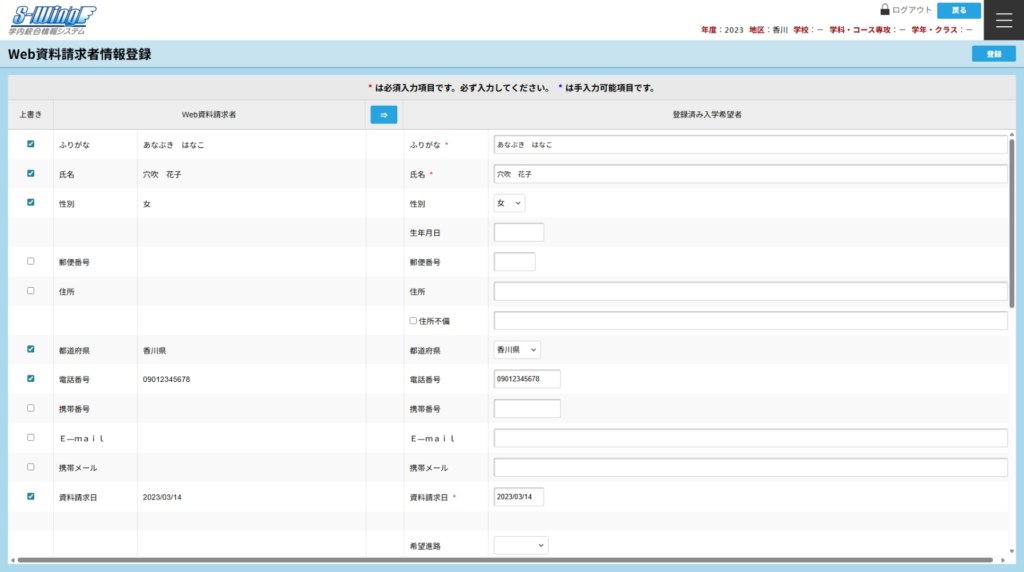This screenshot has height=572, width=1024.
Task: Focus the 氏名 text field
Action: pyautogui.click(x=750, y=174)
